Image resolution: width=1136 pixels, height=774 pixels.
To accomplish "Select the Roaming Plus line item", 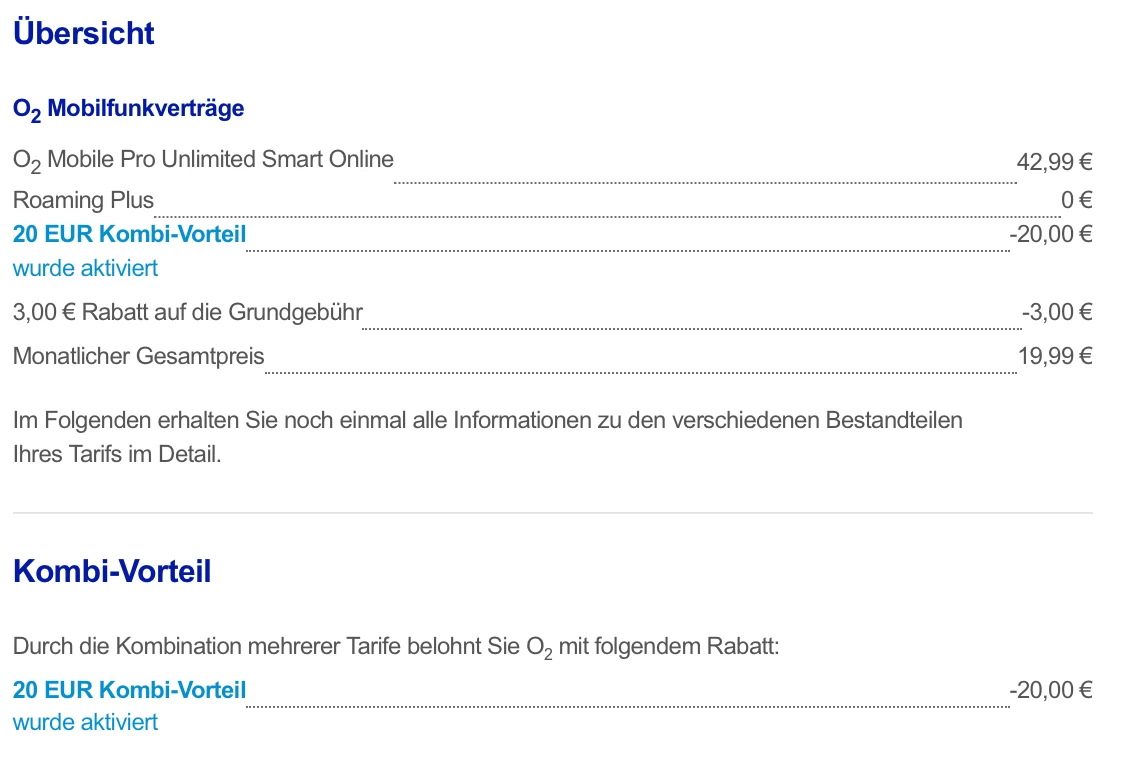I will point(83,200).
